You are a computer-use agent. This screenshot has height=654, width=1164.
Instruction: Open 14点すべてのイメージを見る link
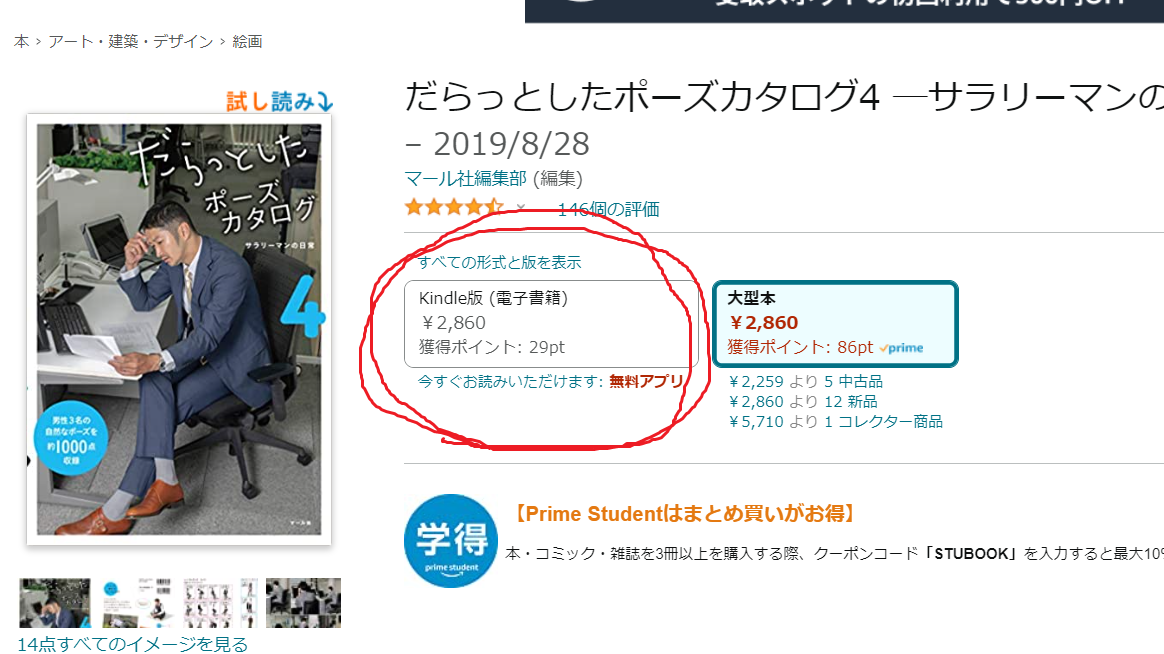[132, 644]
